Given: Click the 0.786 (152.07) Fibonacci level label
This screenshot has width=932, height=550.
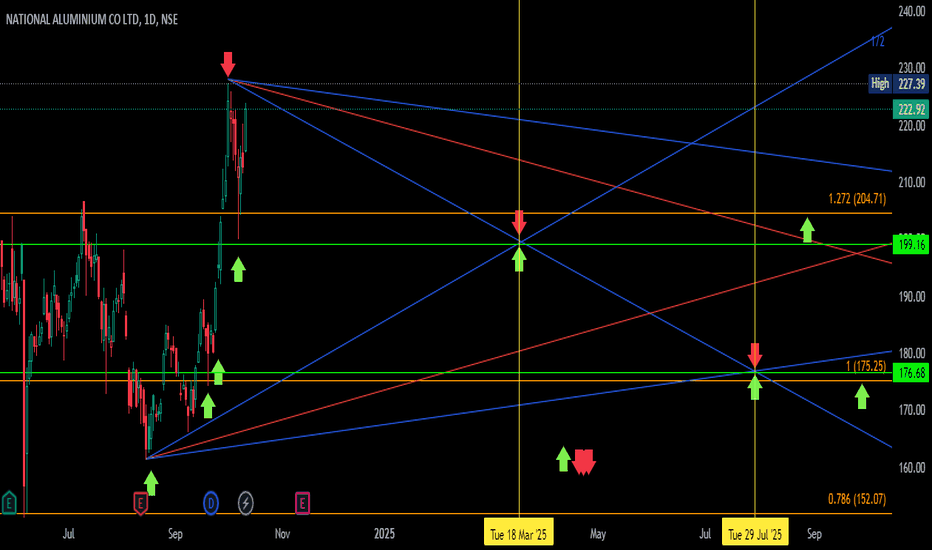Looking at the screenshot, I should click(857, 499).
